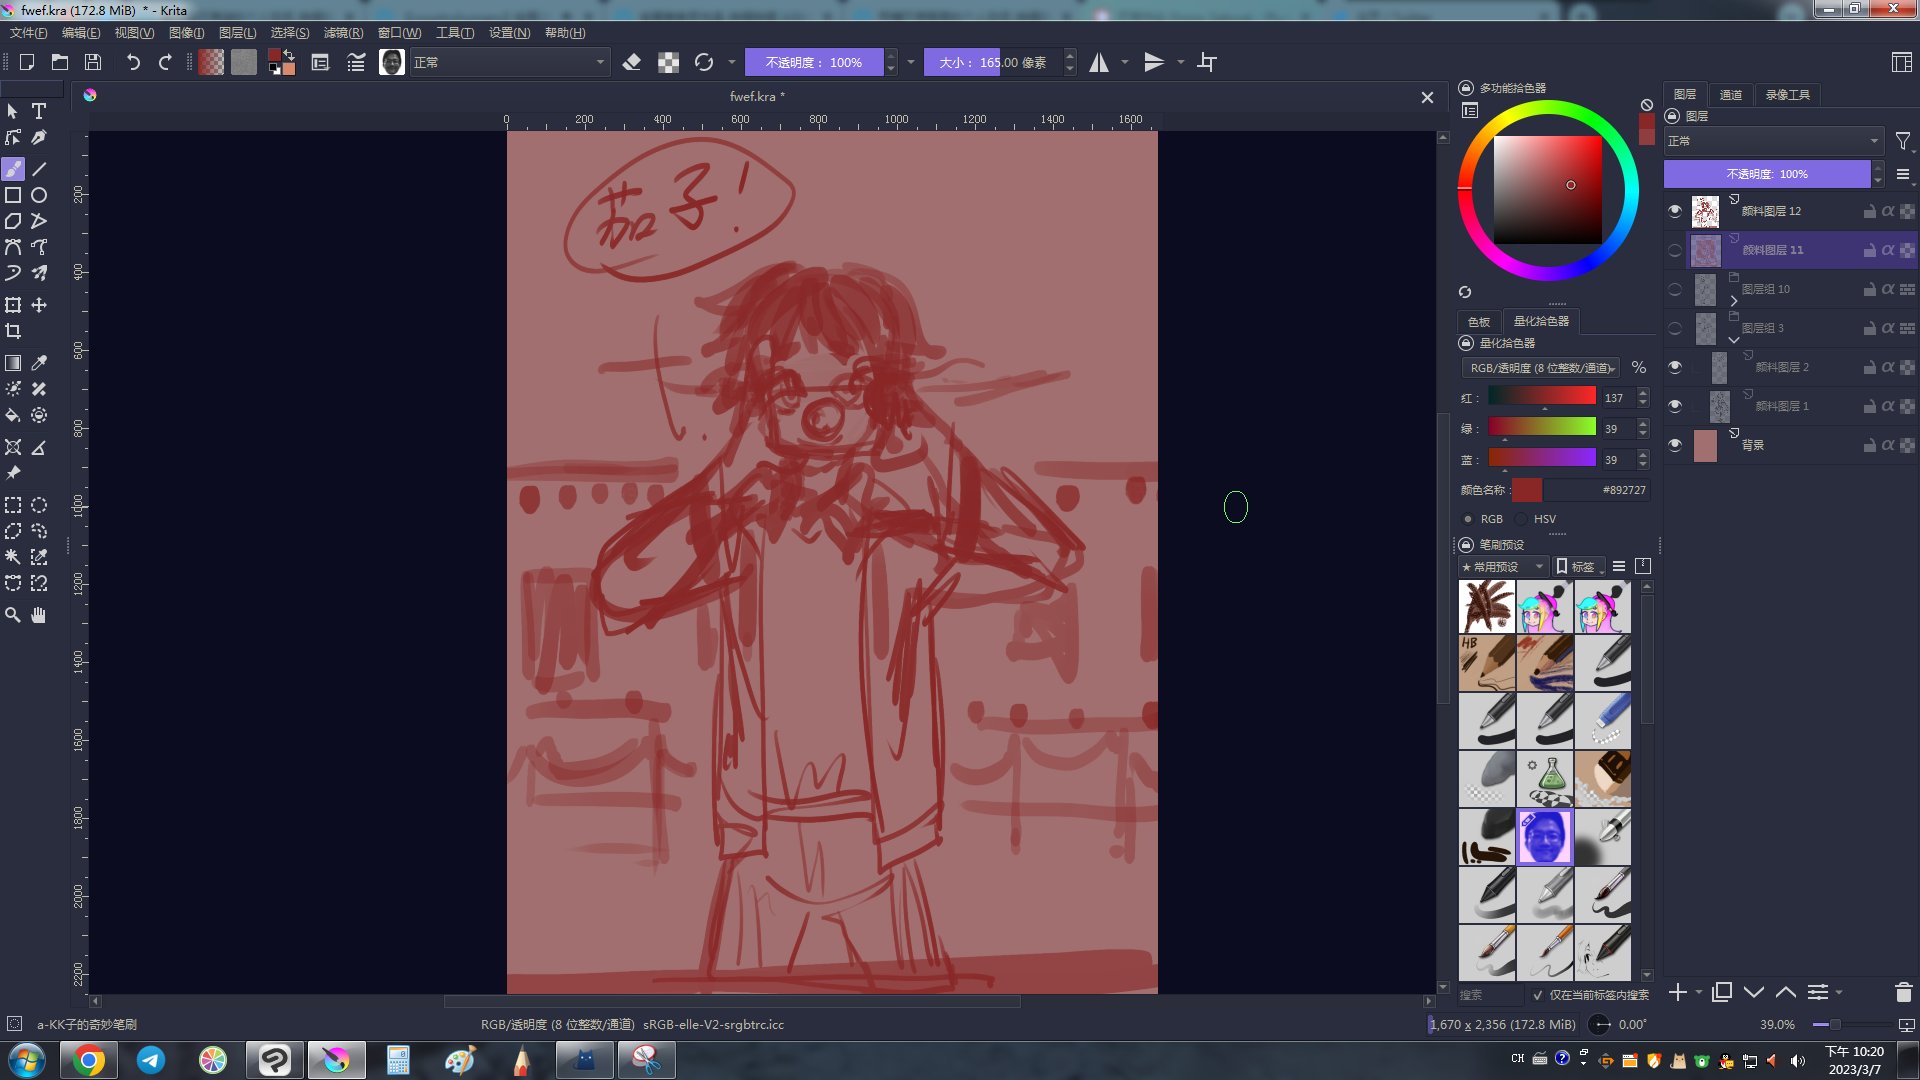
Task: Select the Gradient tool
Action: [x=13, y=363]
